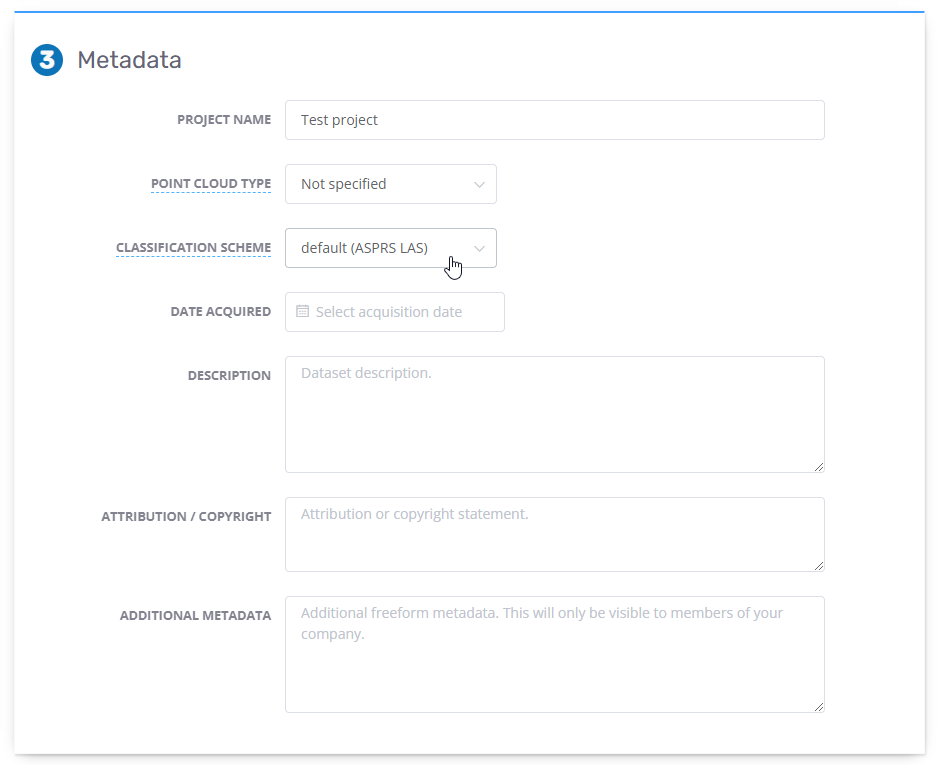Open the Select acquisition date field
Screen dimensions: 939x765
pos(394,312)
